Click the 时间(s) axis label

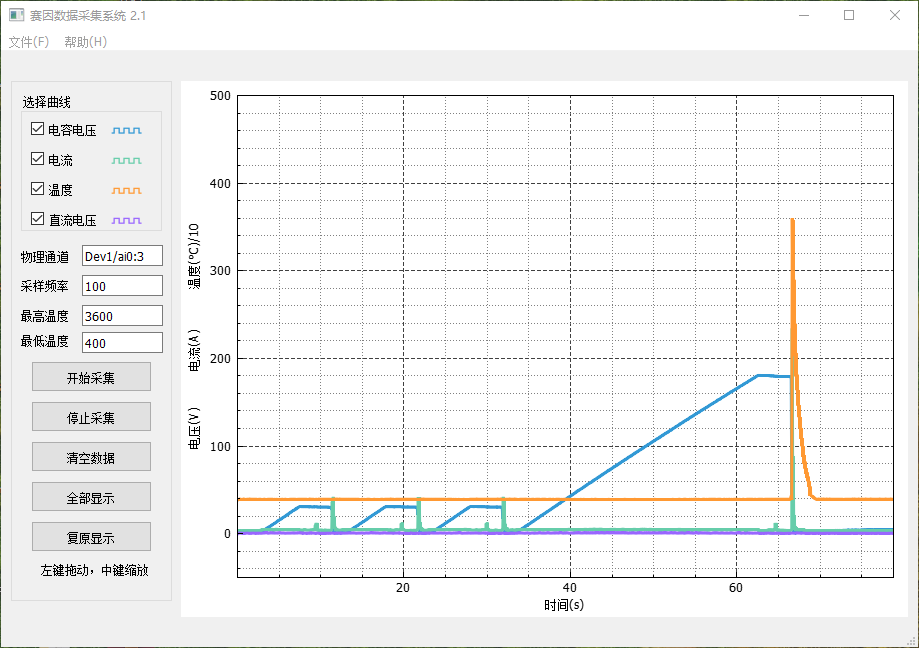(x=564, y=605)
